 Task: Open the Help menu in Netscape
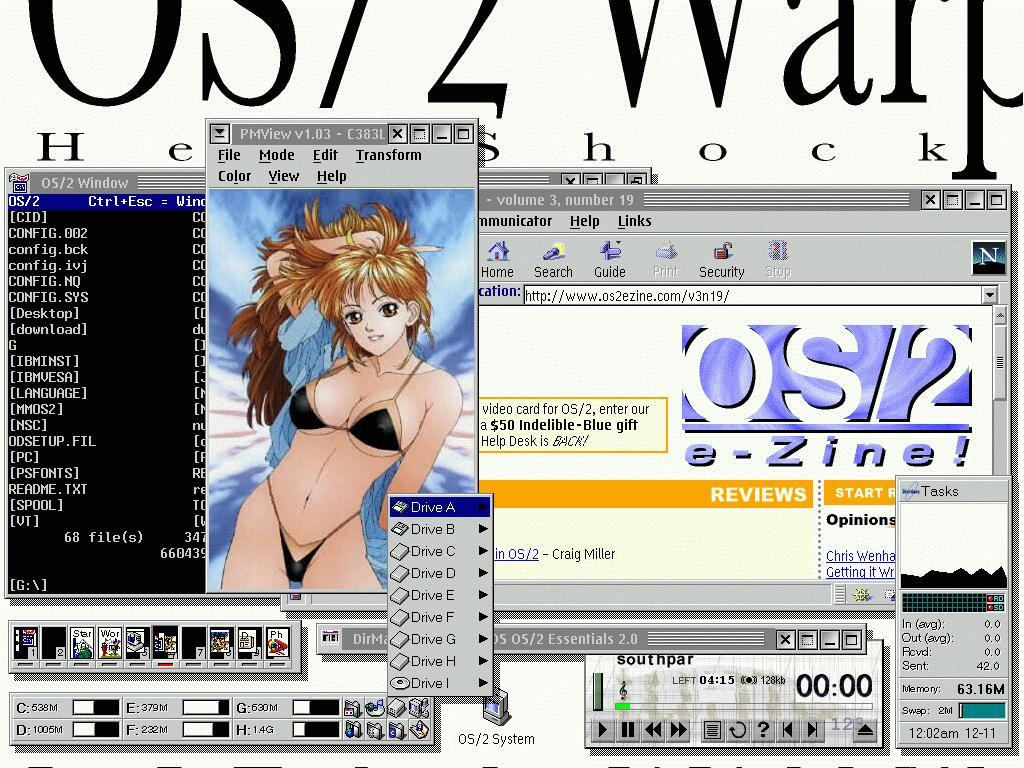click(x=584, y=221)
